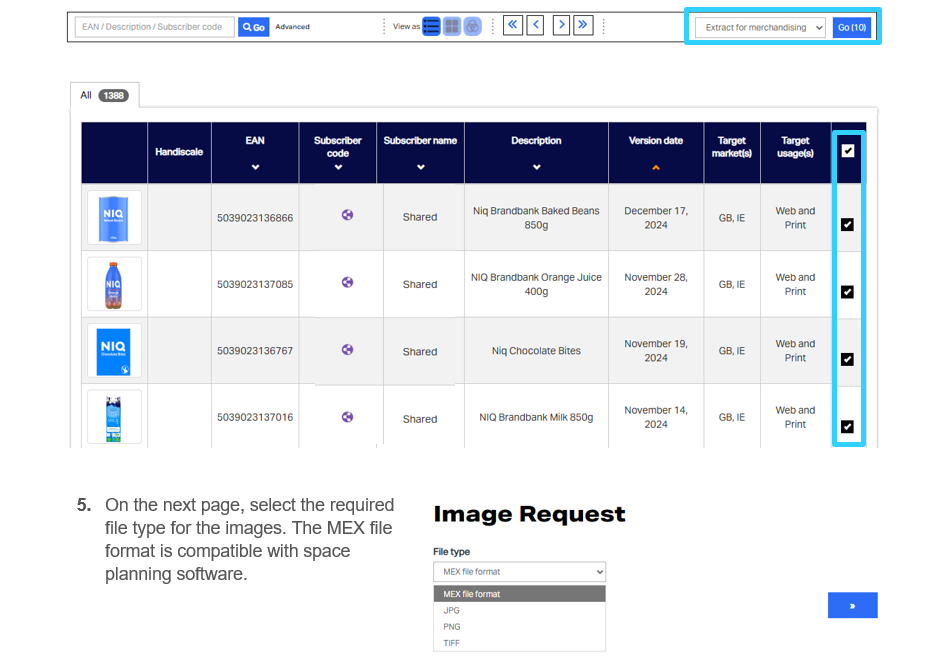
Task: Open the File type combo box
Action: [x=519, y=572]
